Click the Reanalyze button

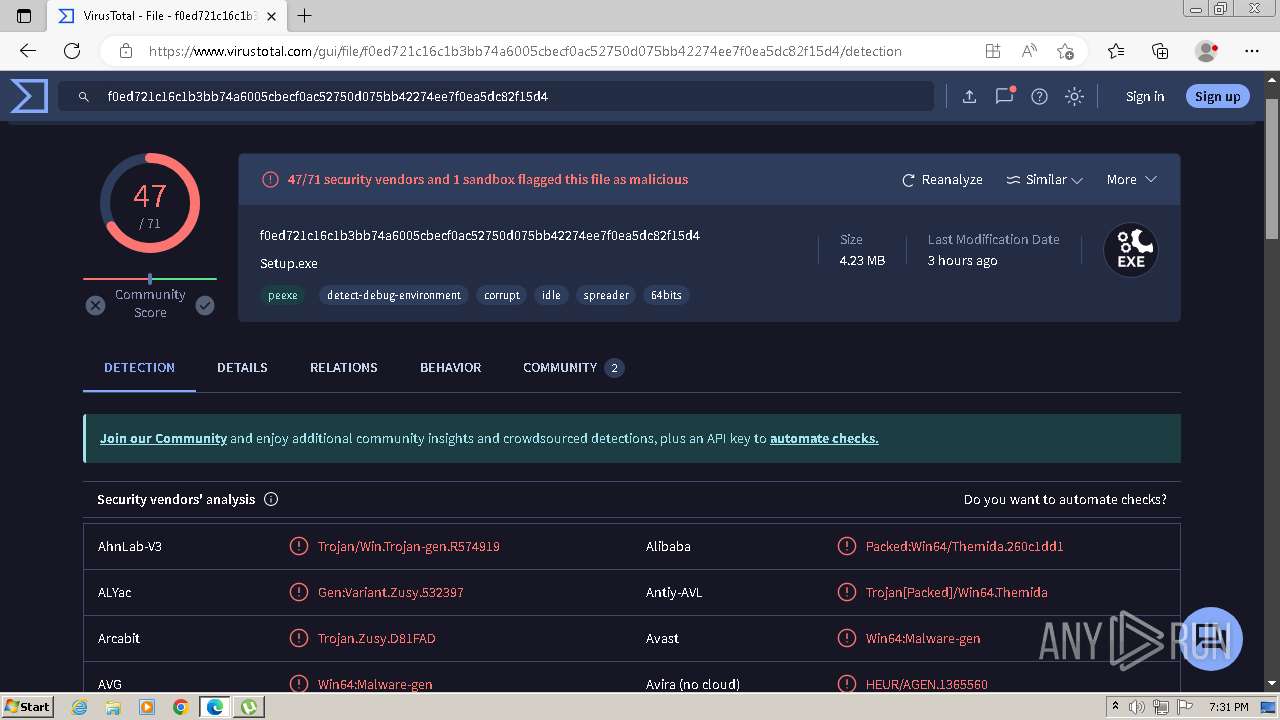pyautogui.click(x=943, y=180)
